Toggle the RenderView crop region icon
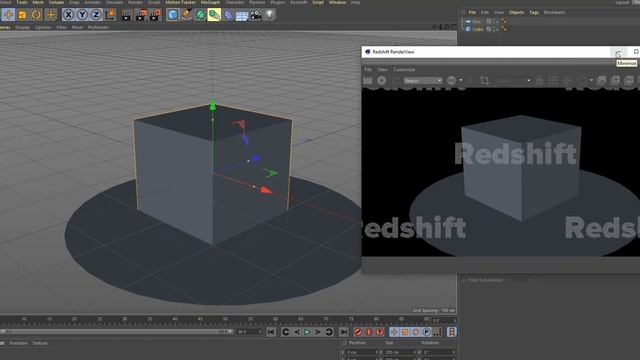The height and width of the screenshot is (360, 640). click(484, 81)
